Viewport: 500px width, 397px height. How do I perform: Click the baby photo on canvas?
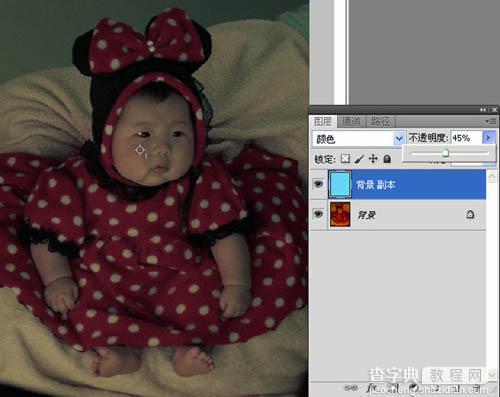pyautogui.click(x=154, y=198)
